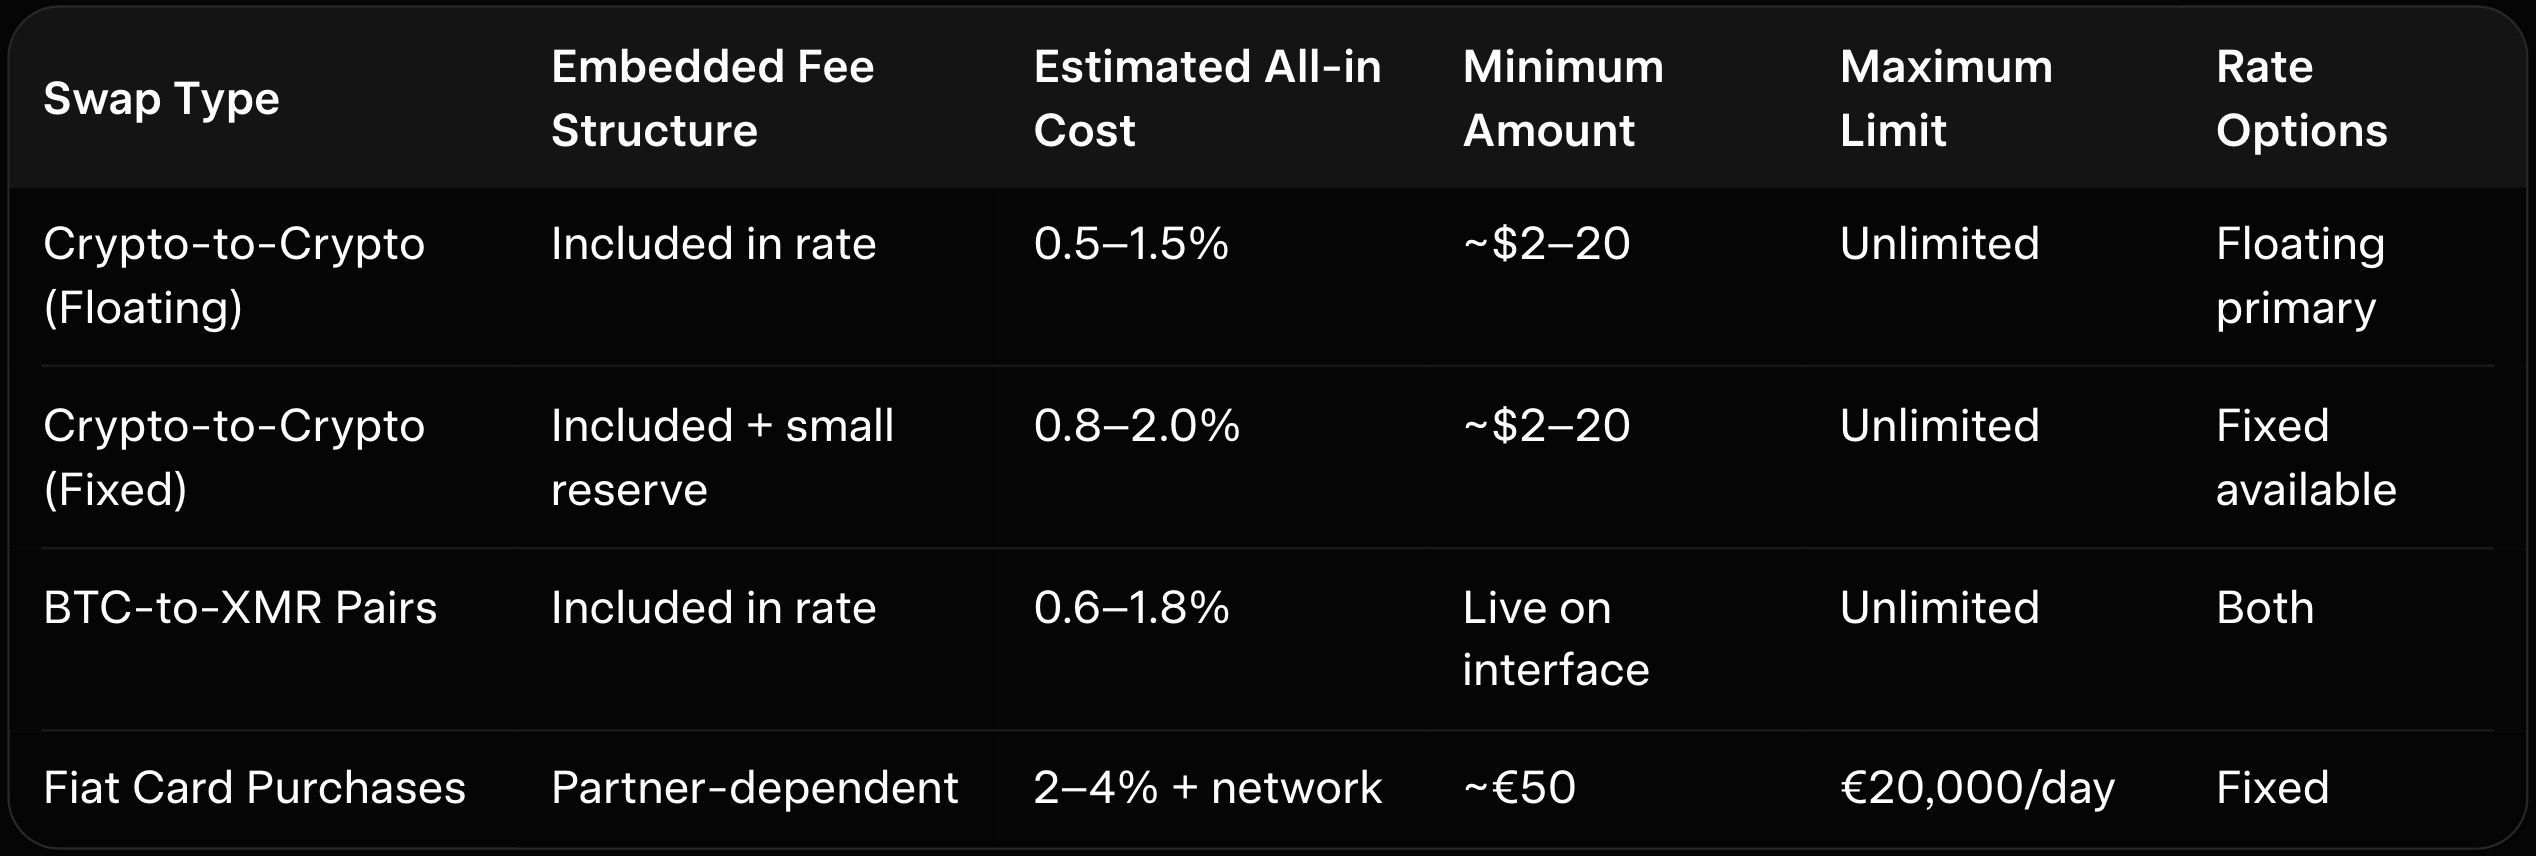Click the Embedded Fee Structure column header
The width and height of the screenshot is (2536, 856).
click(x=712, y=99)
